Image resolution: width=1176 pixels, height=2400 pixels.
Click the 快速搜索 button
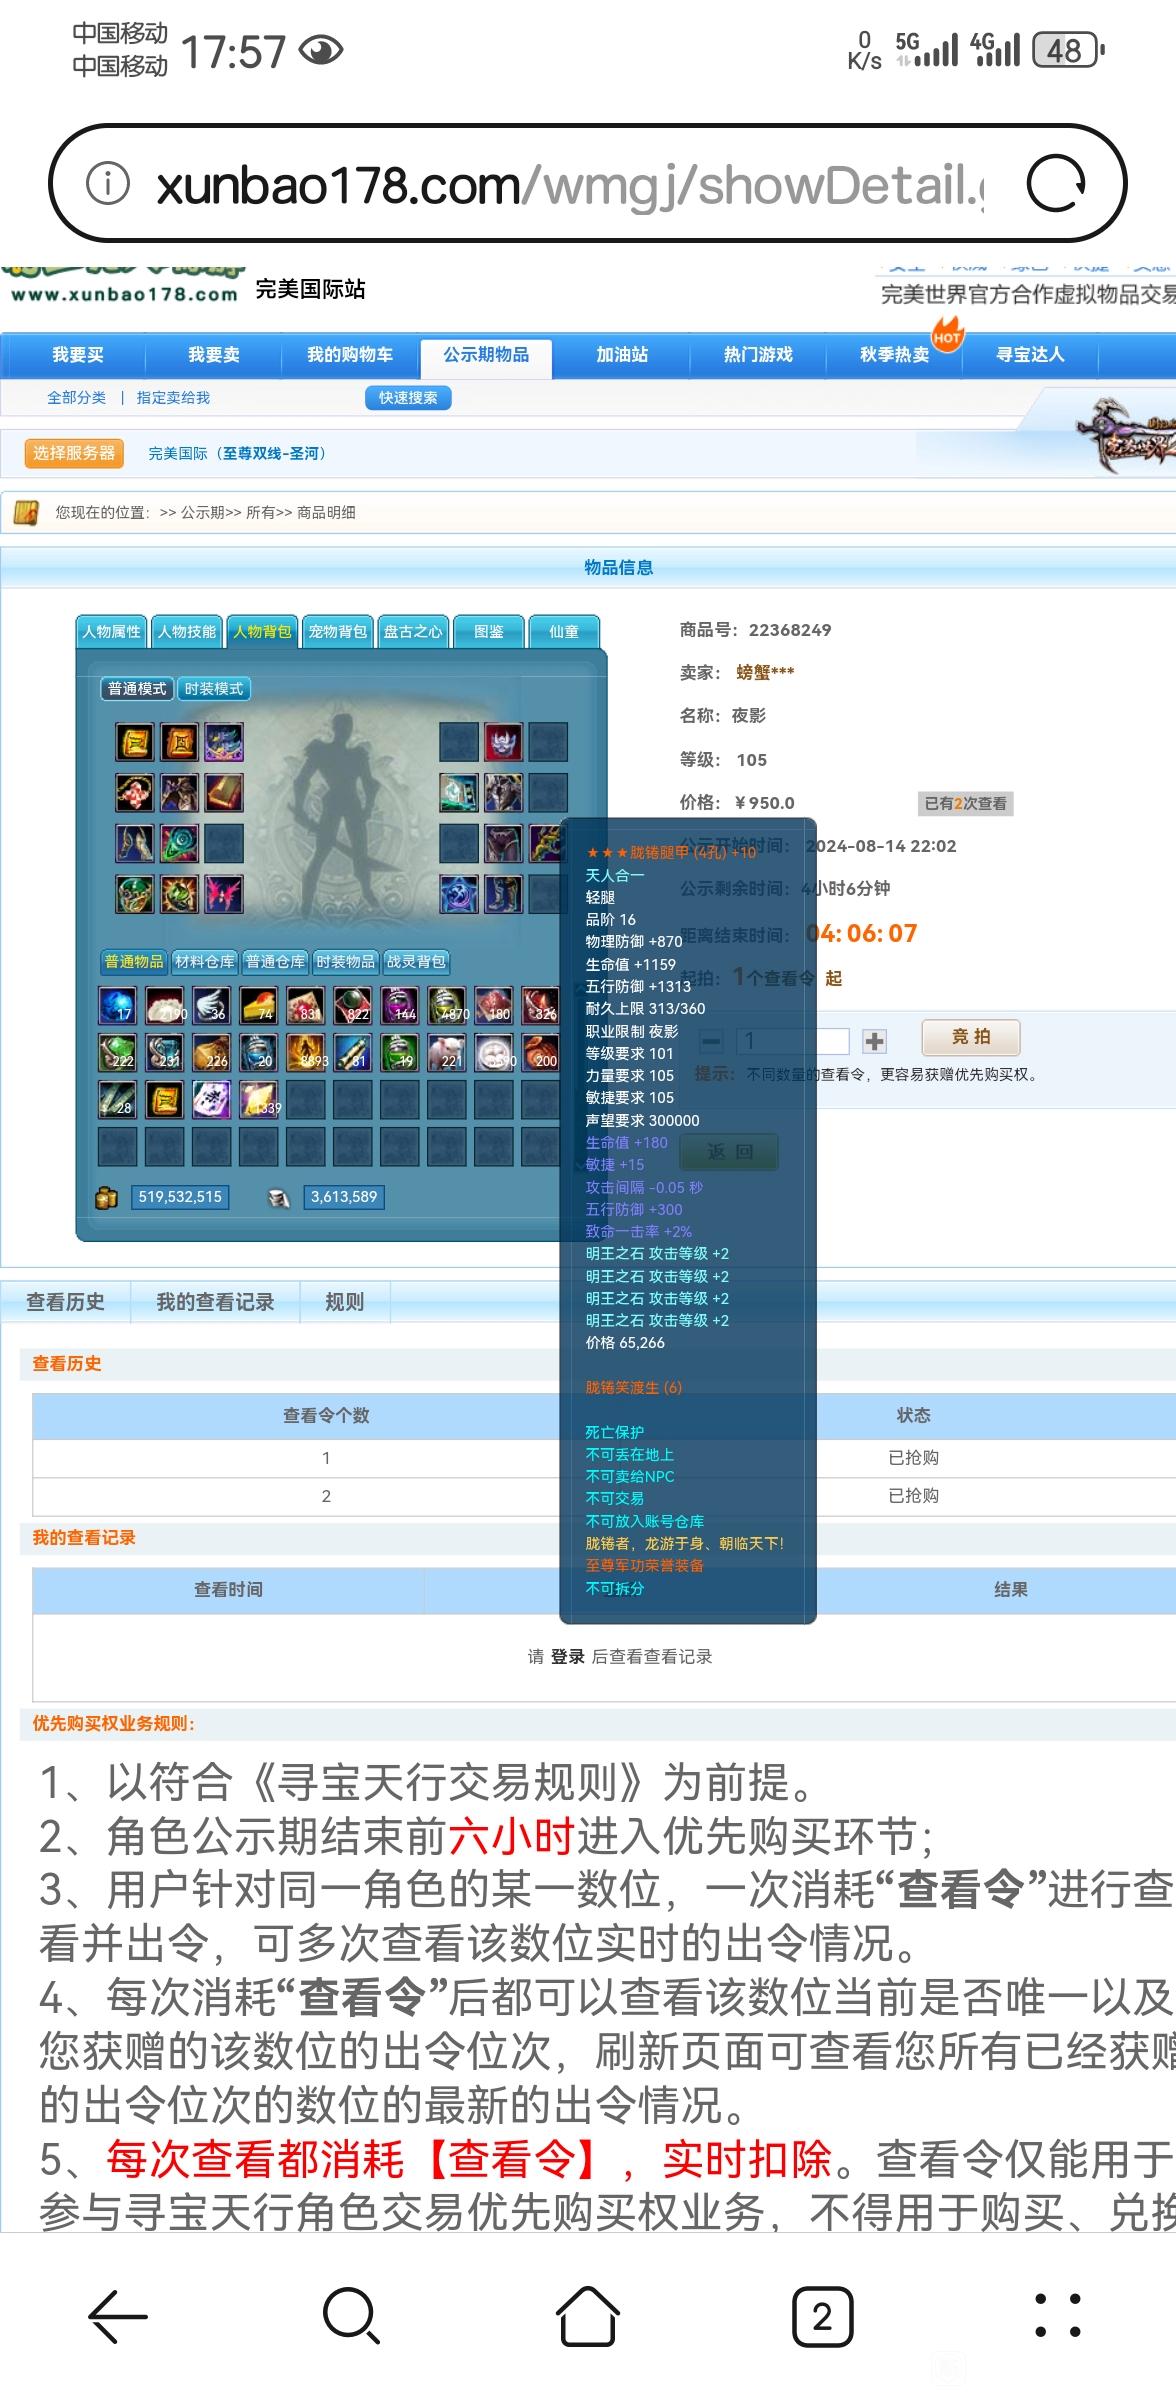tap(408, 398)
